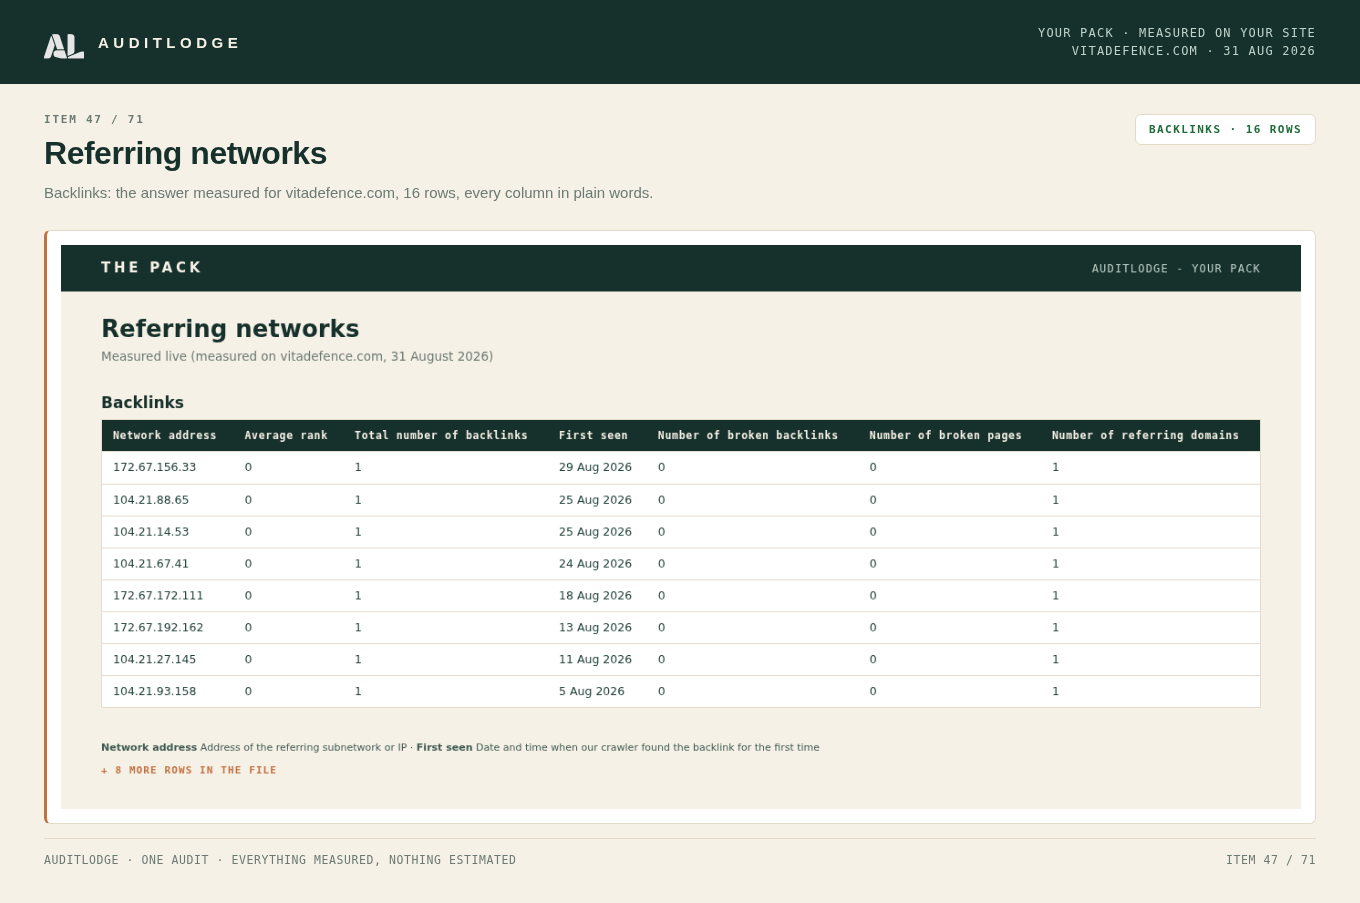Screen dimensions: 1360x903
Task: Click the Total number of backlinks column header
Action: click(441, 435)
